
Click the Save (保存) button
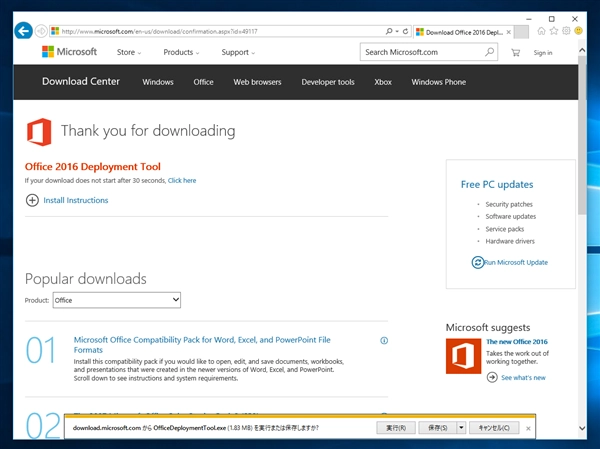438,428
